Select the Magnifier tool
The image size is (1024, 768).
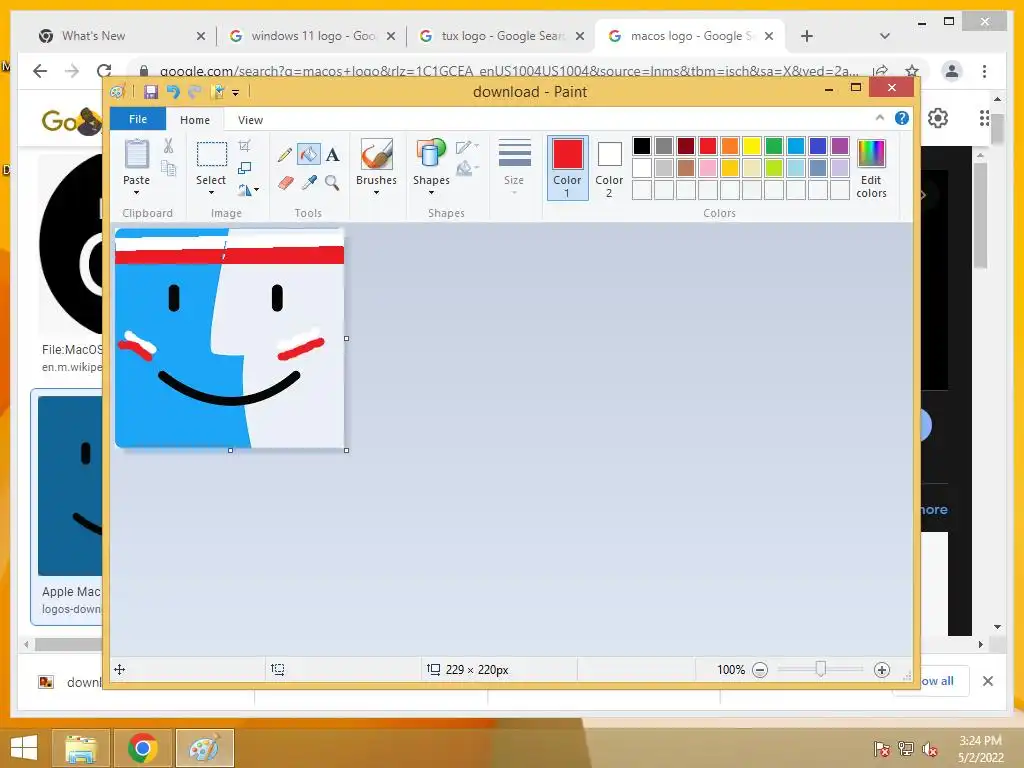point(332,182)
